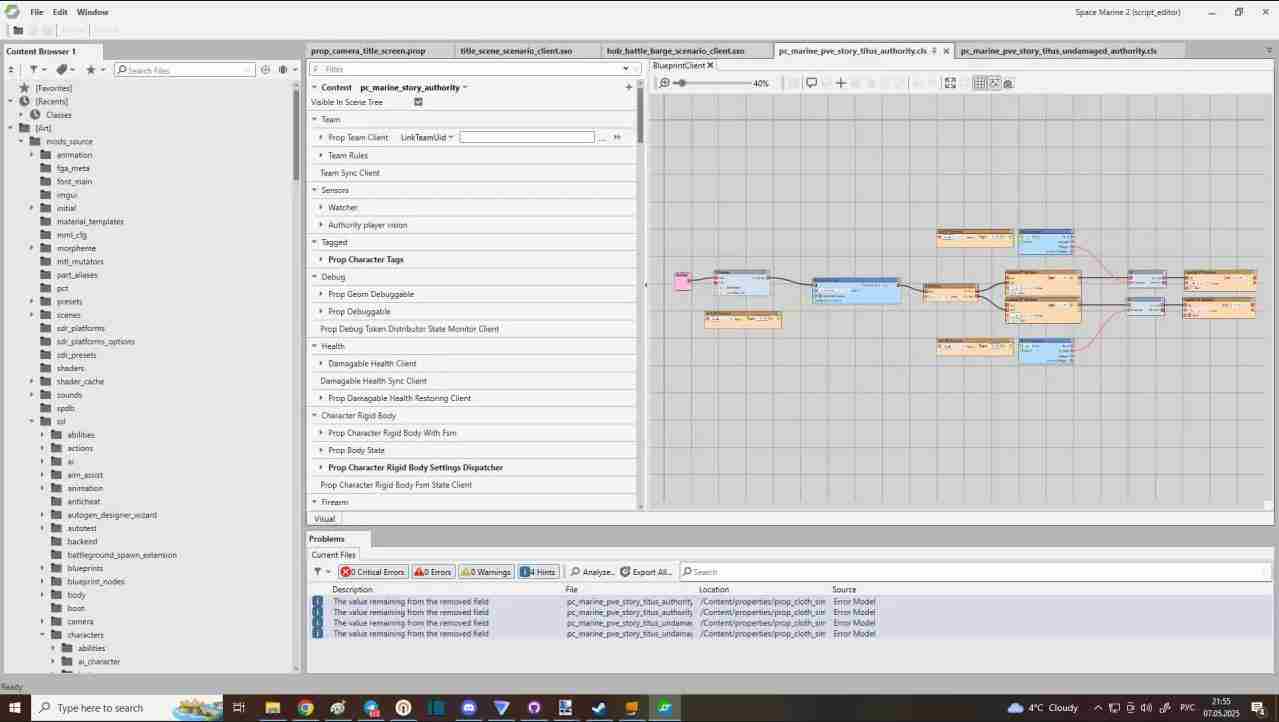The width and height of the screenshot is (1279, 722).
Task: Click the sort up-down arrows icon in Content Browser
Action: [10, 70]
